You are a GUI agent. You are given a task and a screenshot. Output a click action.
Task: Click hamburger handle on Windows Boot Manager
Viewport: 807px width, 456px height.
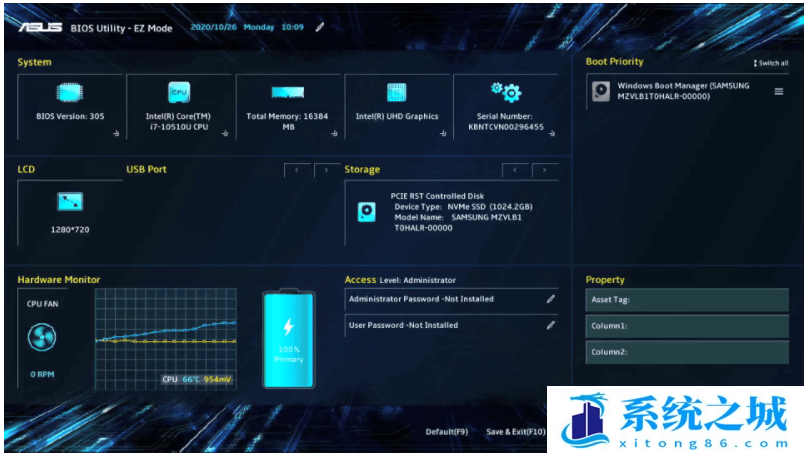[x=778, y=92]
